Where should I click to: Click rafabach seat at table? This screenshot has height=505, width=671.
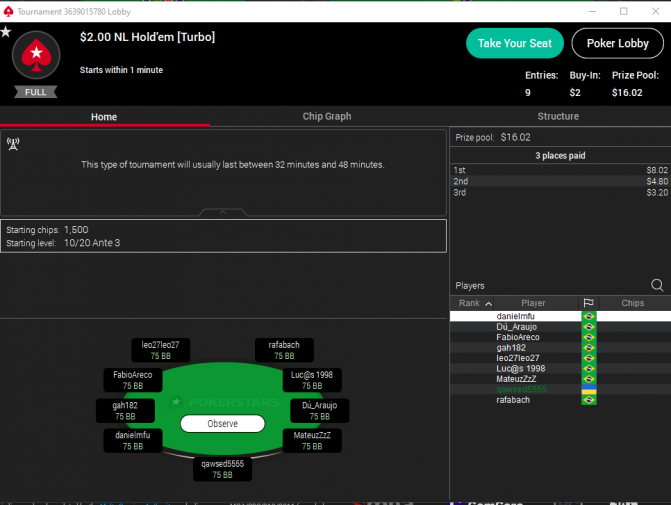(284, 350)
